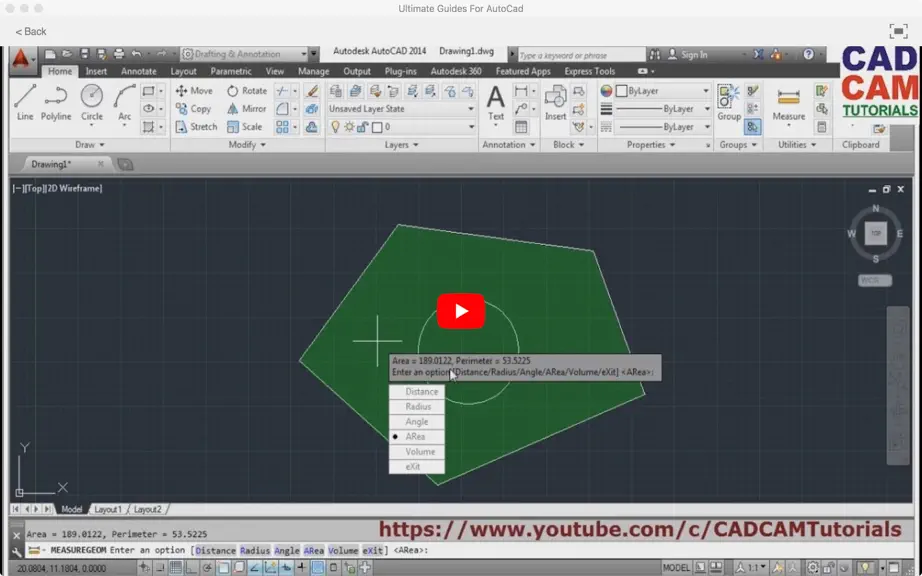Click the Scale tool
The width and height of the screenshot is (922, 576).
tap(245, 126)
